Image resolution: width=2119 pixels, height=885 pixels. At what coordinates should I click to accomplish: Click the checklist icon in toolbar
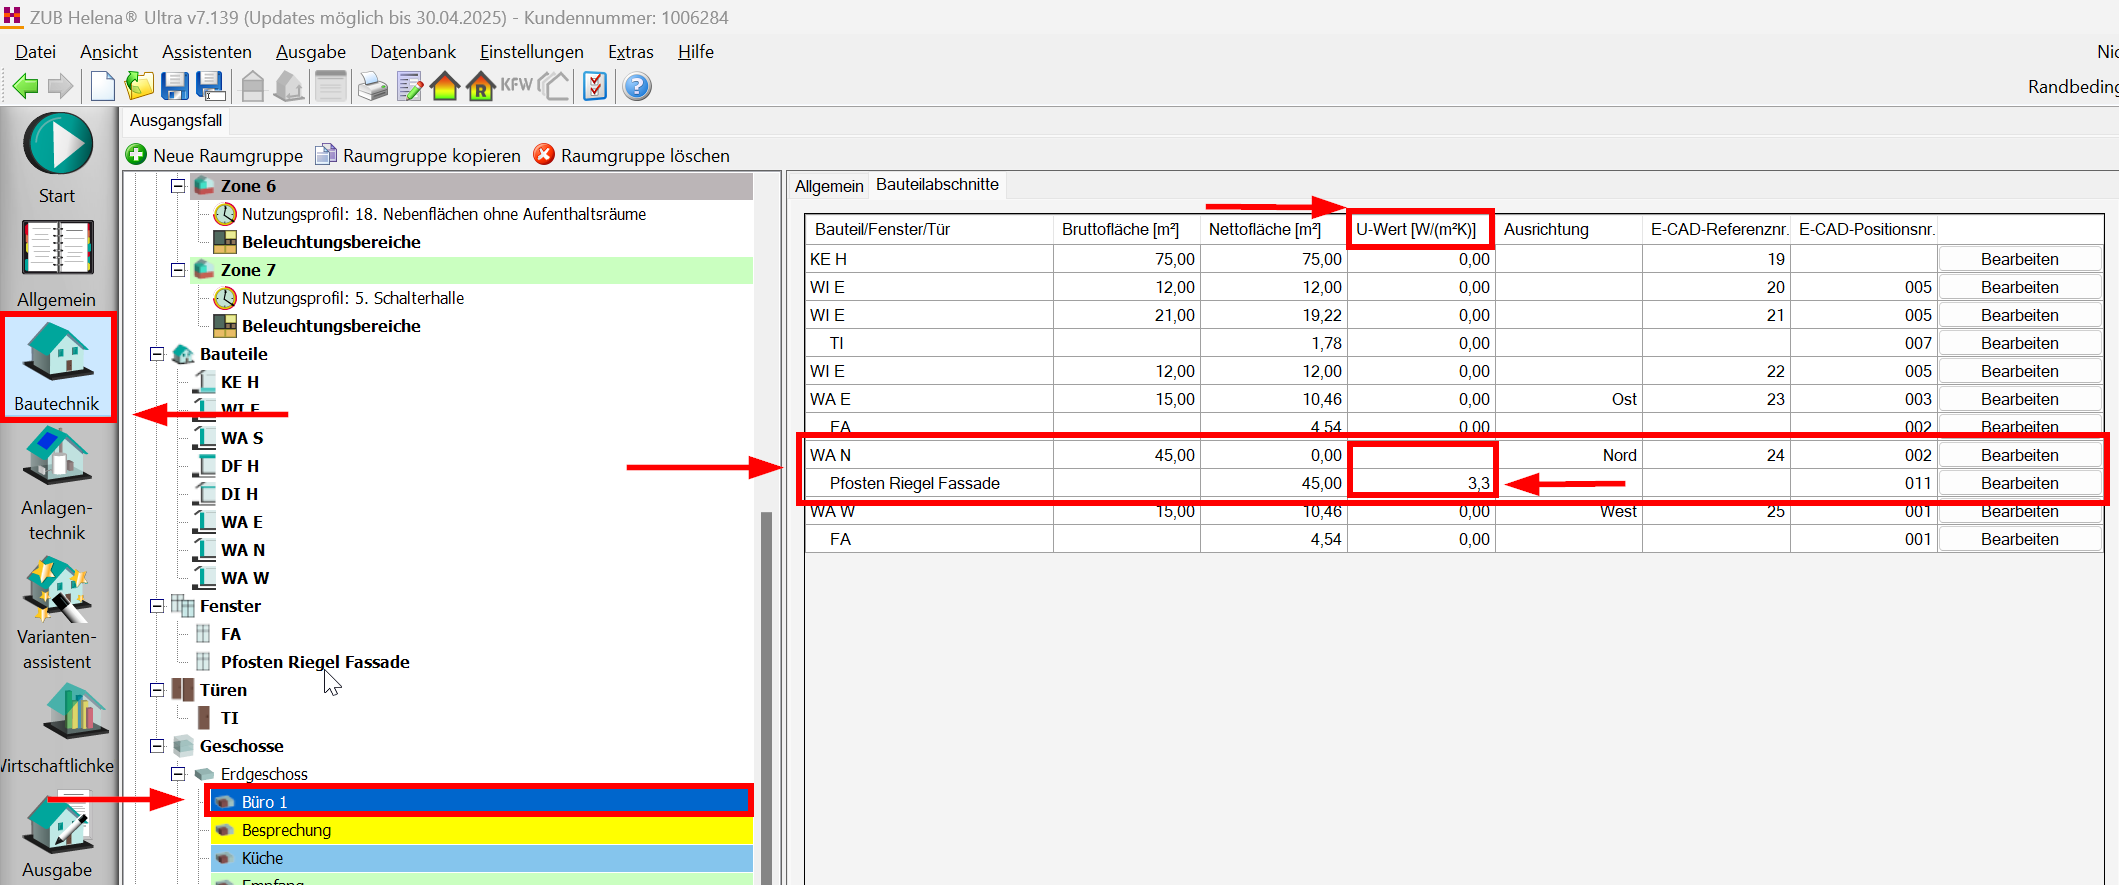click(595, 87)
